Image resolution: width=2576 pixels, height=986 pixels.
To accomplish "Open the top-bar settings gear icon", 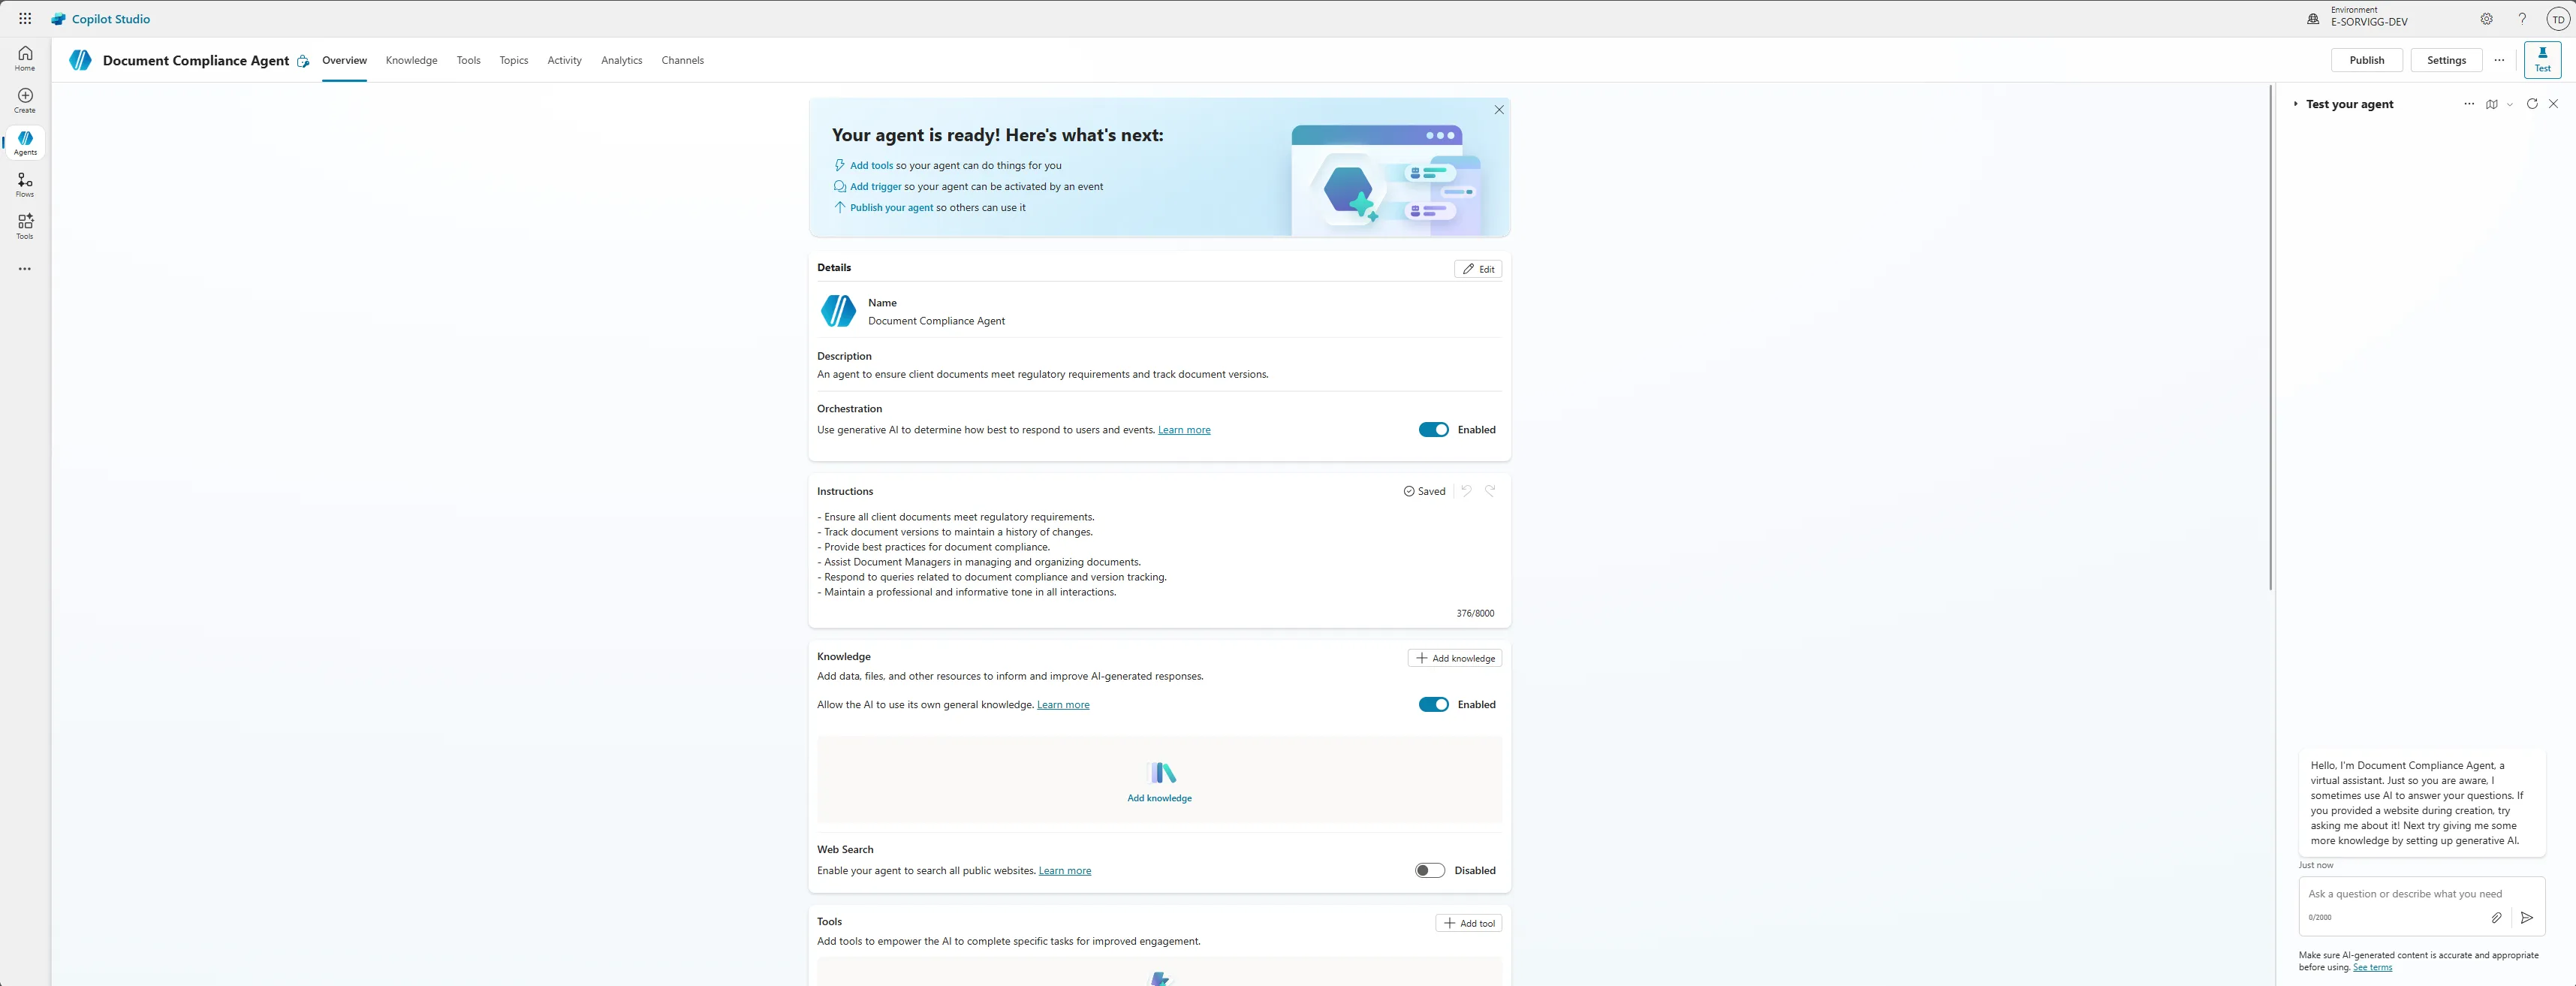I will point(2487,19).
